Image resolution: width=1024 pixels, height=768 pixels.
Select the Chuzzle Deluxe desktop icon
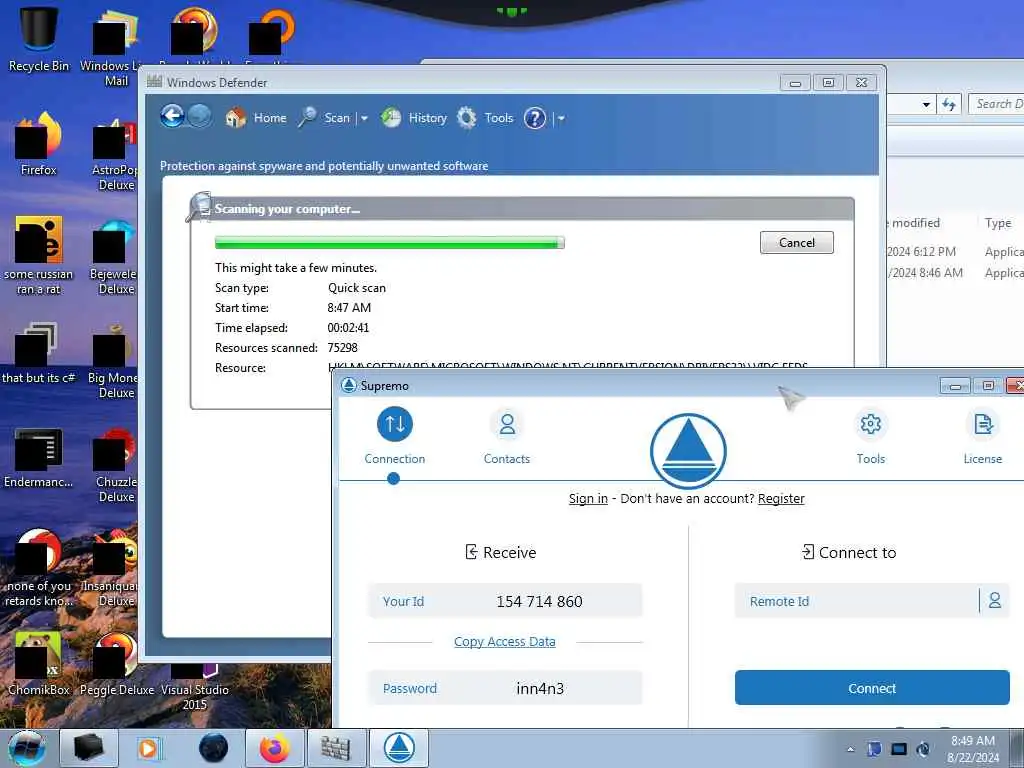click(115, 465)
